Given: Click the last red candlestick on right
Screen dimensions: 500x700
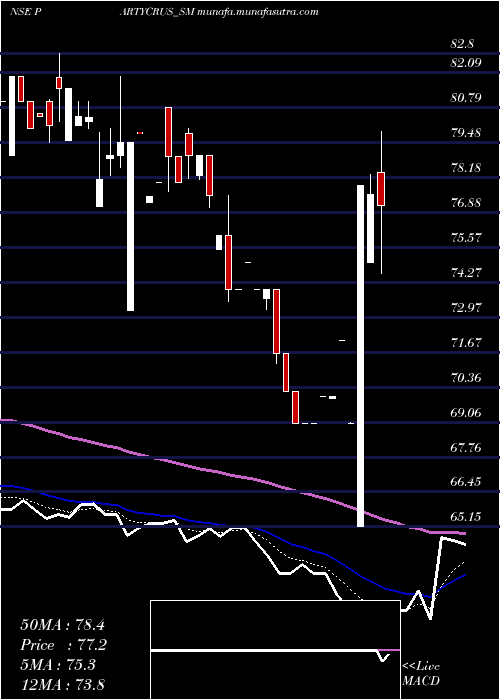Looking at the screenshot, I should (x=381, y=189).
